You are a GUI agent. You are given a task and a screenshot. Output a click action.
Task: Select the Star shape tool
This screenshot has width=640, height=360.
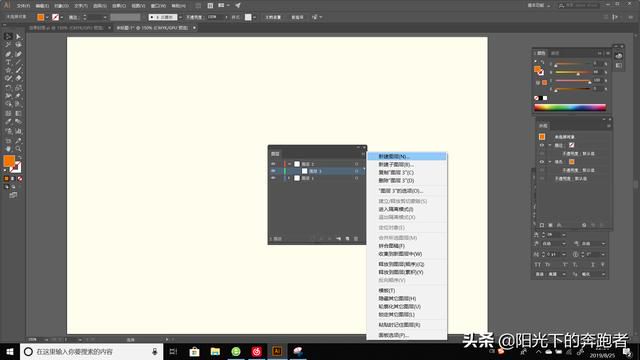[8, 70]
